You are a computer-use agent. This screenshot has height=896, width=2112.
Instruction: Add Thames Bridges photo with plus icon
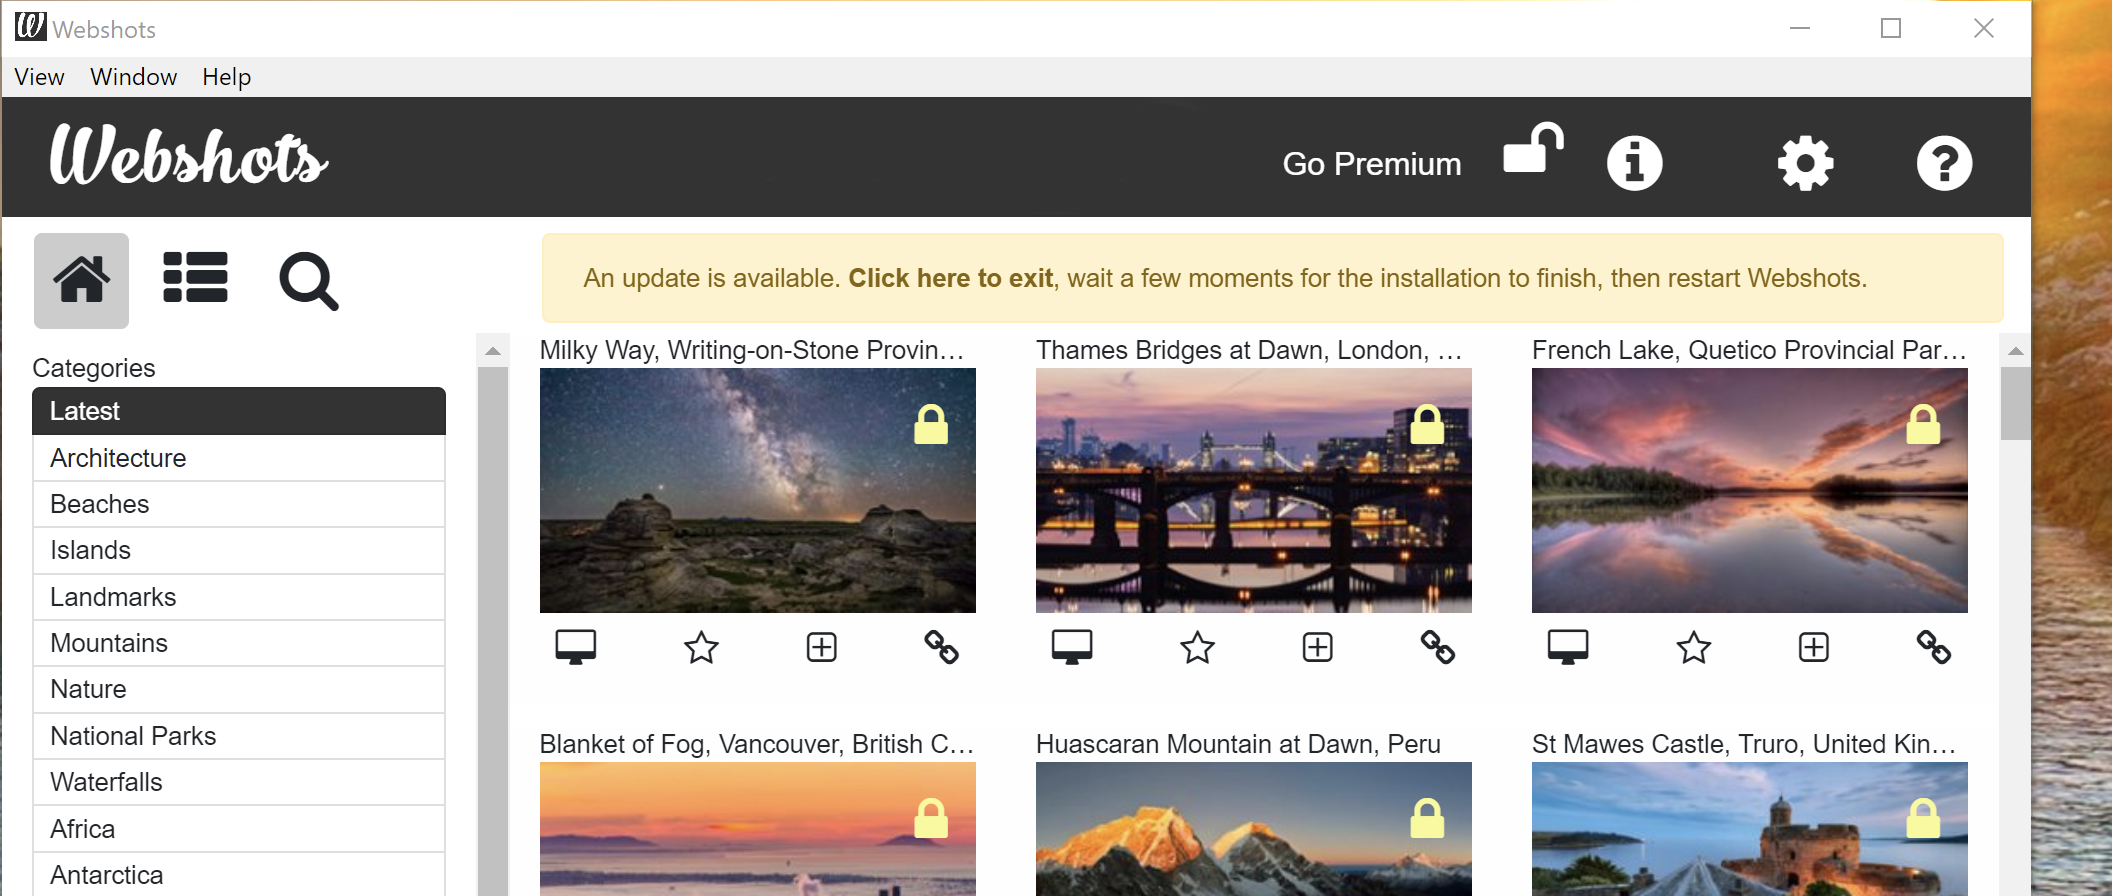(x=1317, y=648)
